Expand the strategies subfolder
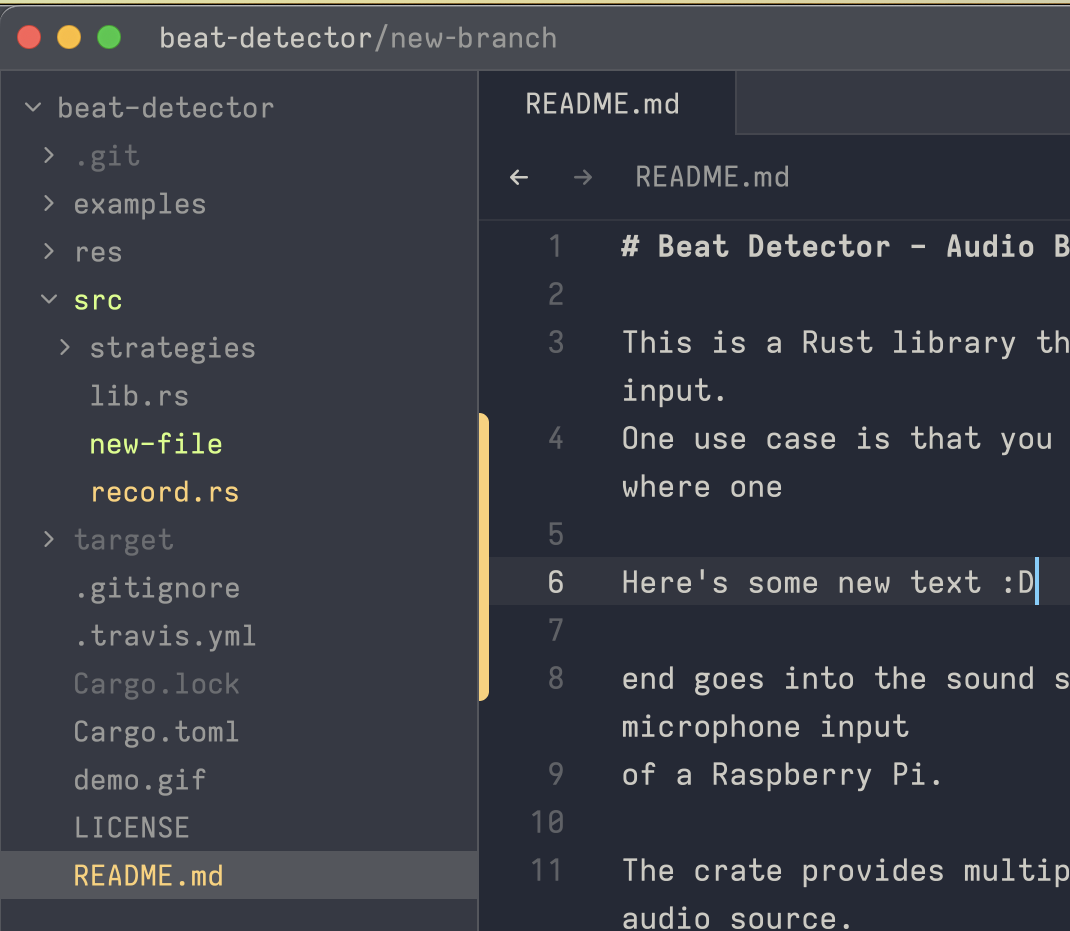 (x=65, y=348)
